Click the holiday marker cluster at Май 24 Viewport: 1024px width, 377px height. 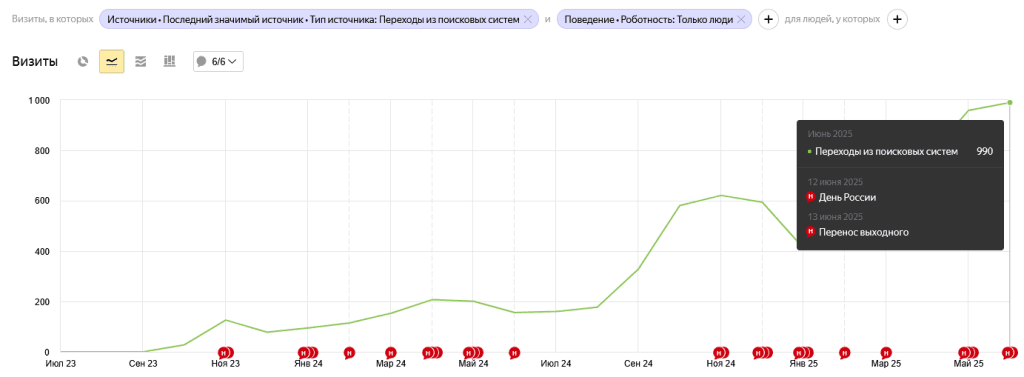(473, 353)
